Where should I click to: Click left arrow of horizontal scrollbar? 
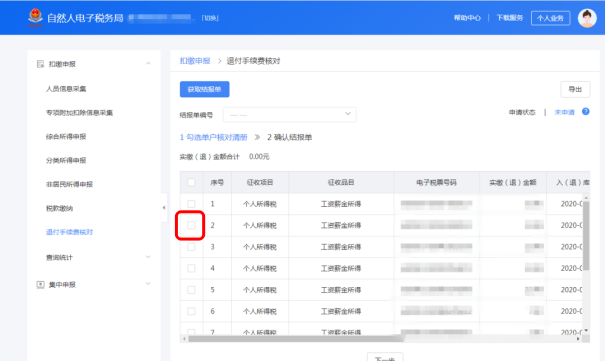click(184, 339)
